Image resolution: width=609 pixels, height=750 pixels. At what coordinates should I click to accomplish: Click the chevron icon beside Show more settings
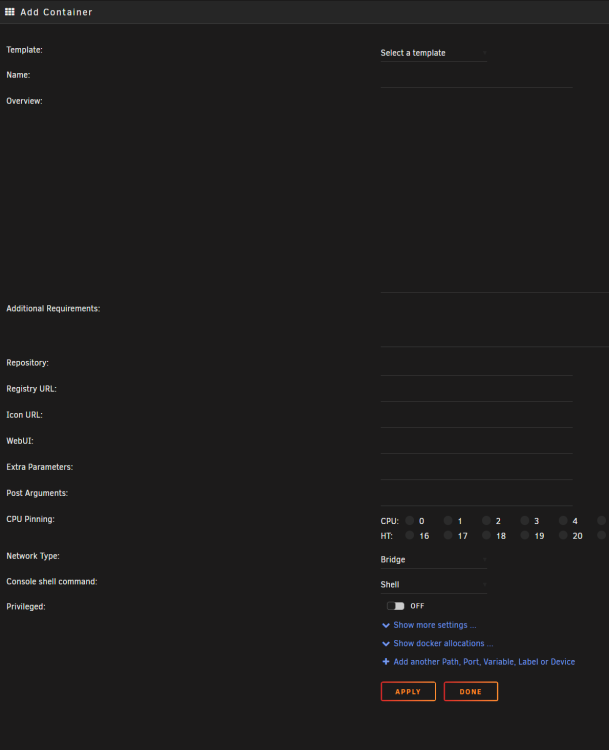tap(386, 626)
